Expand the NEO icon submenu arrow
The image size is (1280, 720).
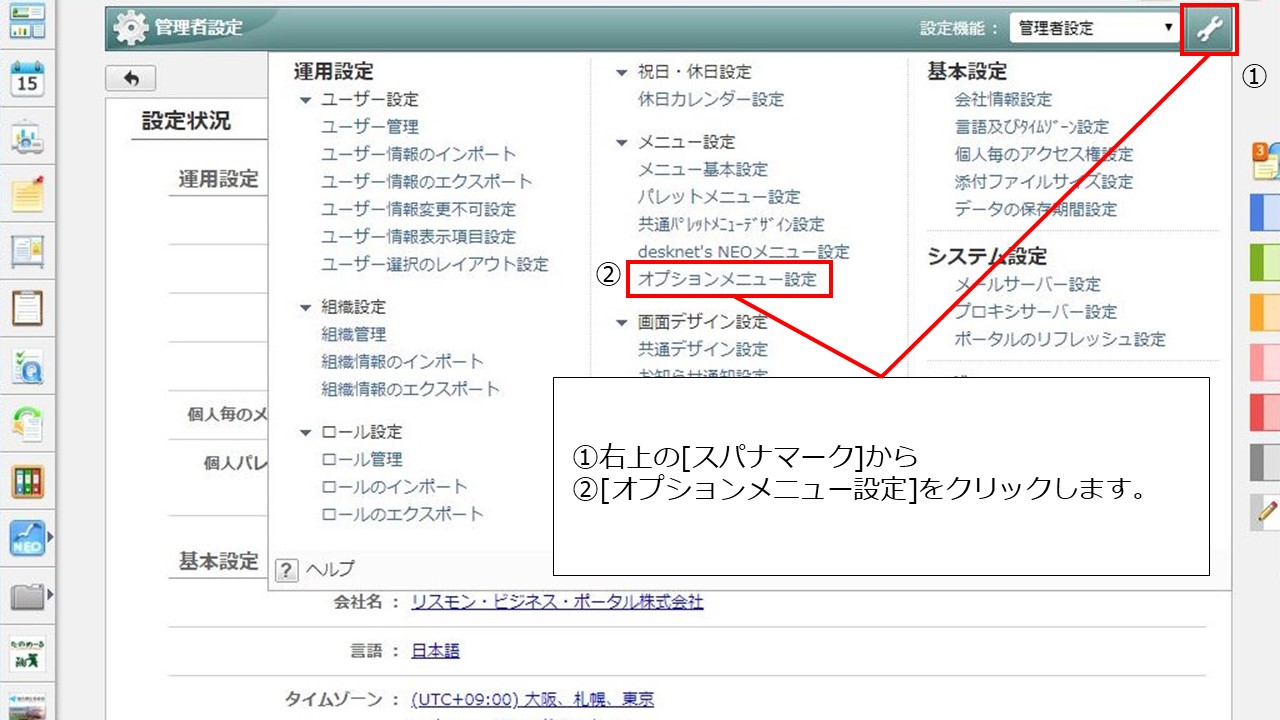point(50,538)
